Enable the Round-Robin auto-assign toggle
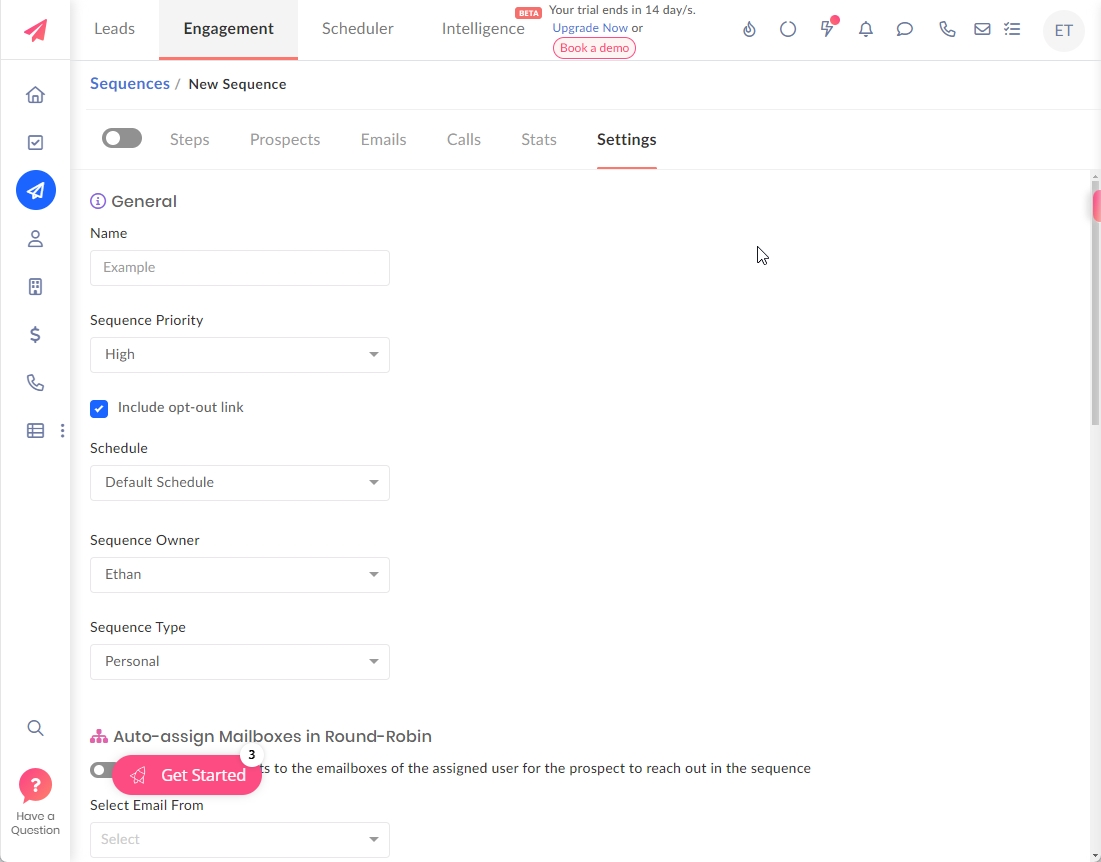This screenshot has height=862, width=1101. point(101,770)
